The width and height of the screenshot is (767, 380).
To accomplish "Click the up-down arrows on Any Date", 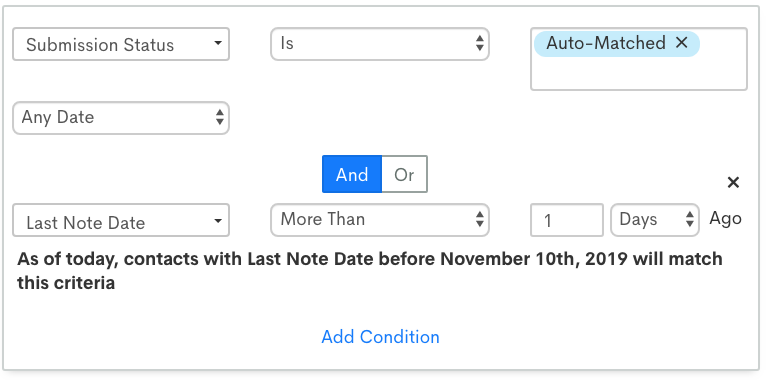I will click(x=220, y=117).
